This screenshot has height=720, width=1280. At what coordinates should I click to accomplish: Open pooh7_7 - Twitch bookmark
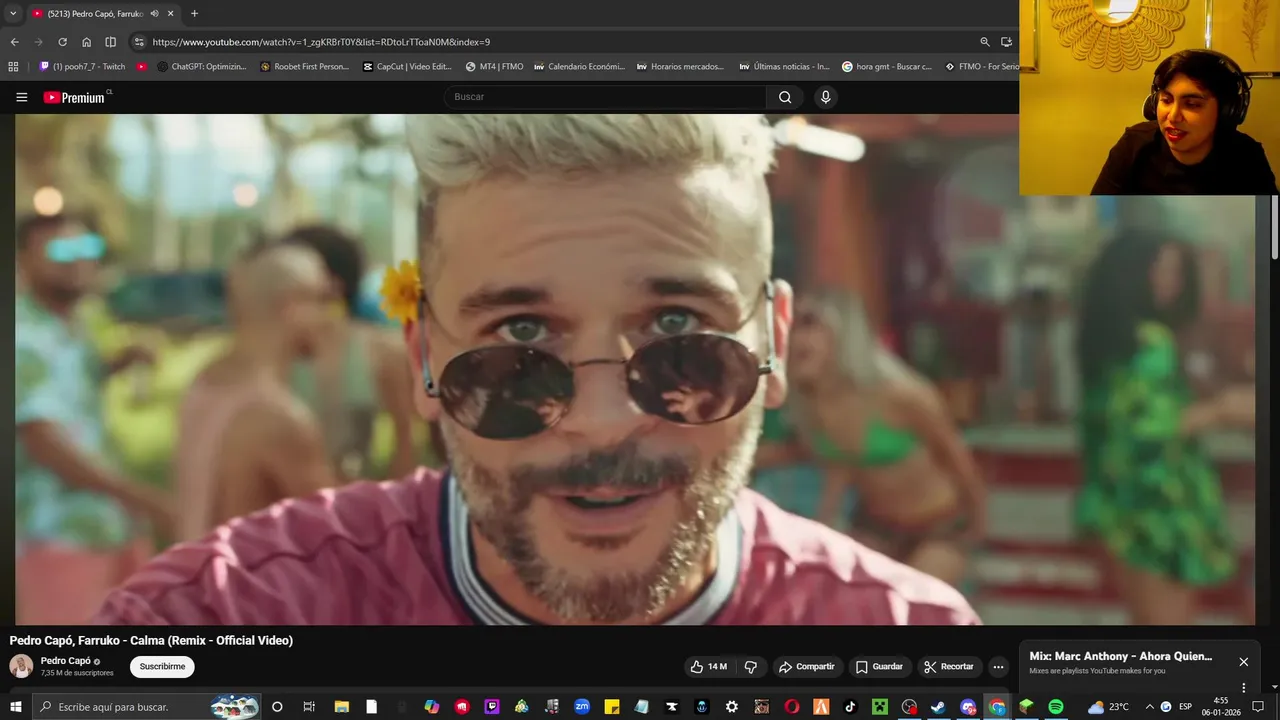click(x=82, y=67)
